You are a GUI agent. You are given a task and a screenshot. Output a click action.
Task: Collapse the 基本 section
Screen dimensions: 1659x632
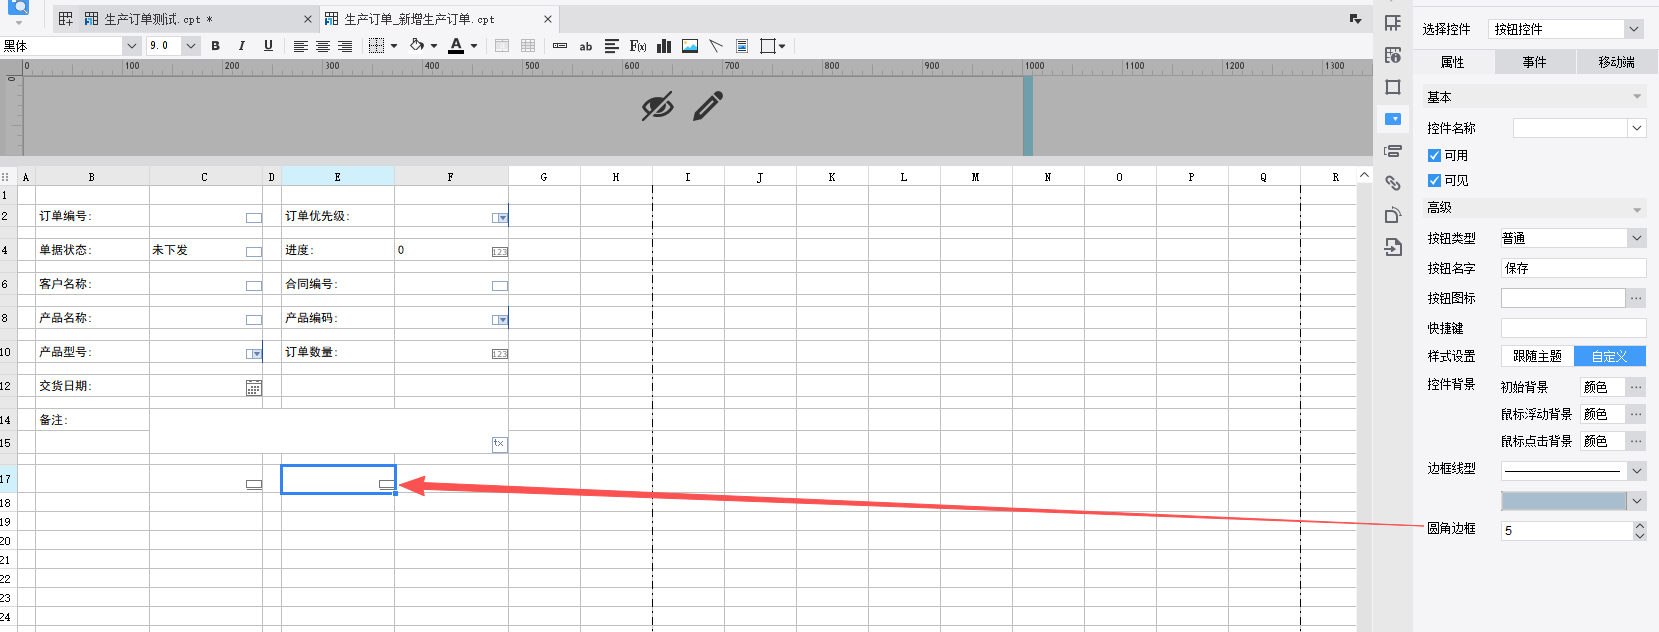pyautogui.click(x=1637, y=97)
